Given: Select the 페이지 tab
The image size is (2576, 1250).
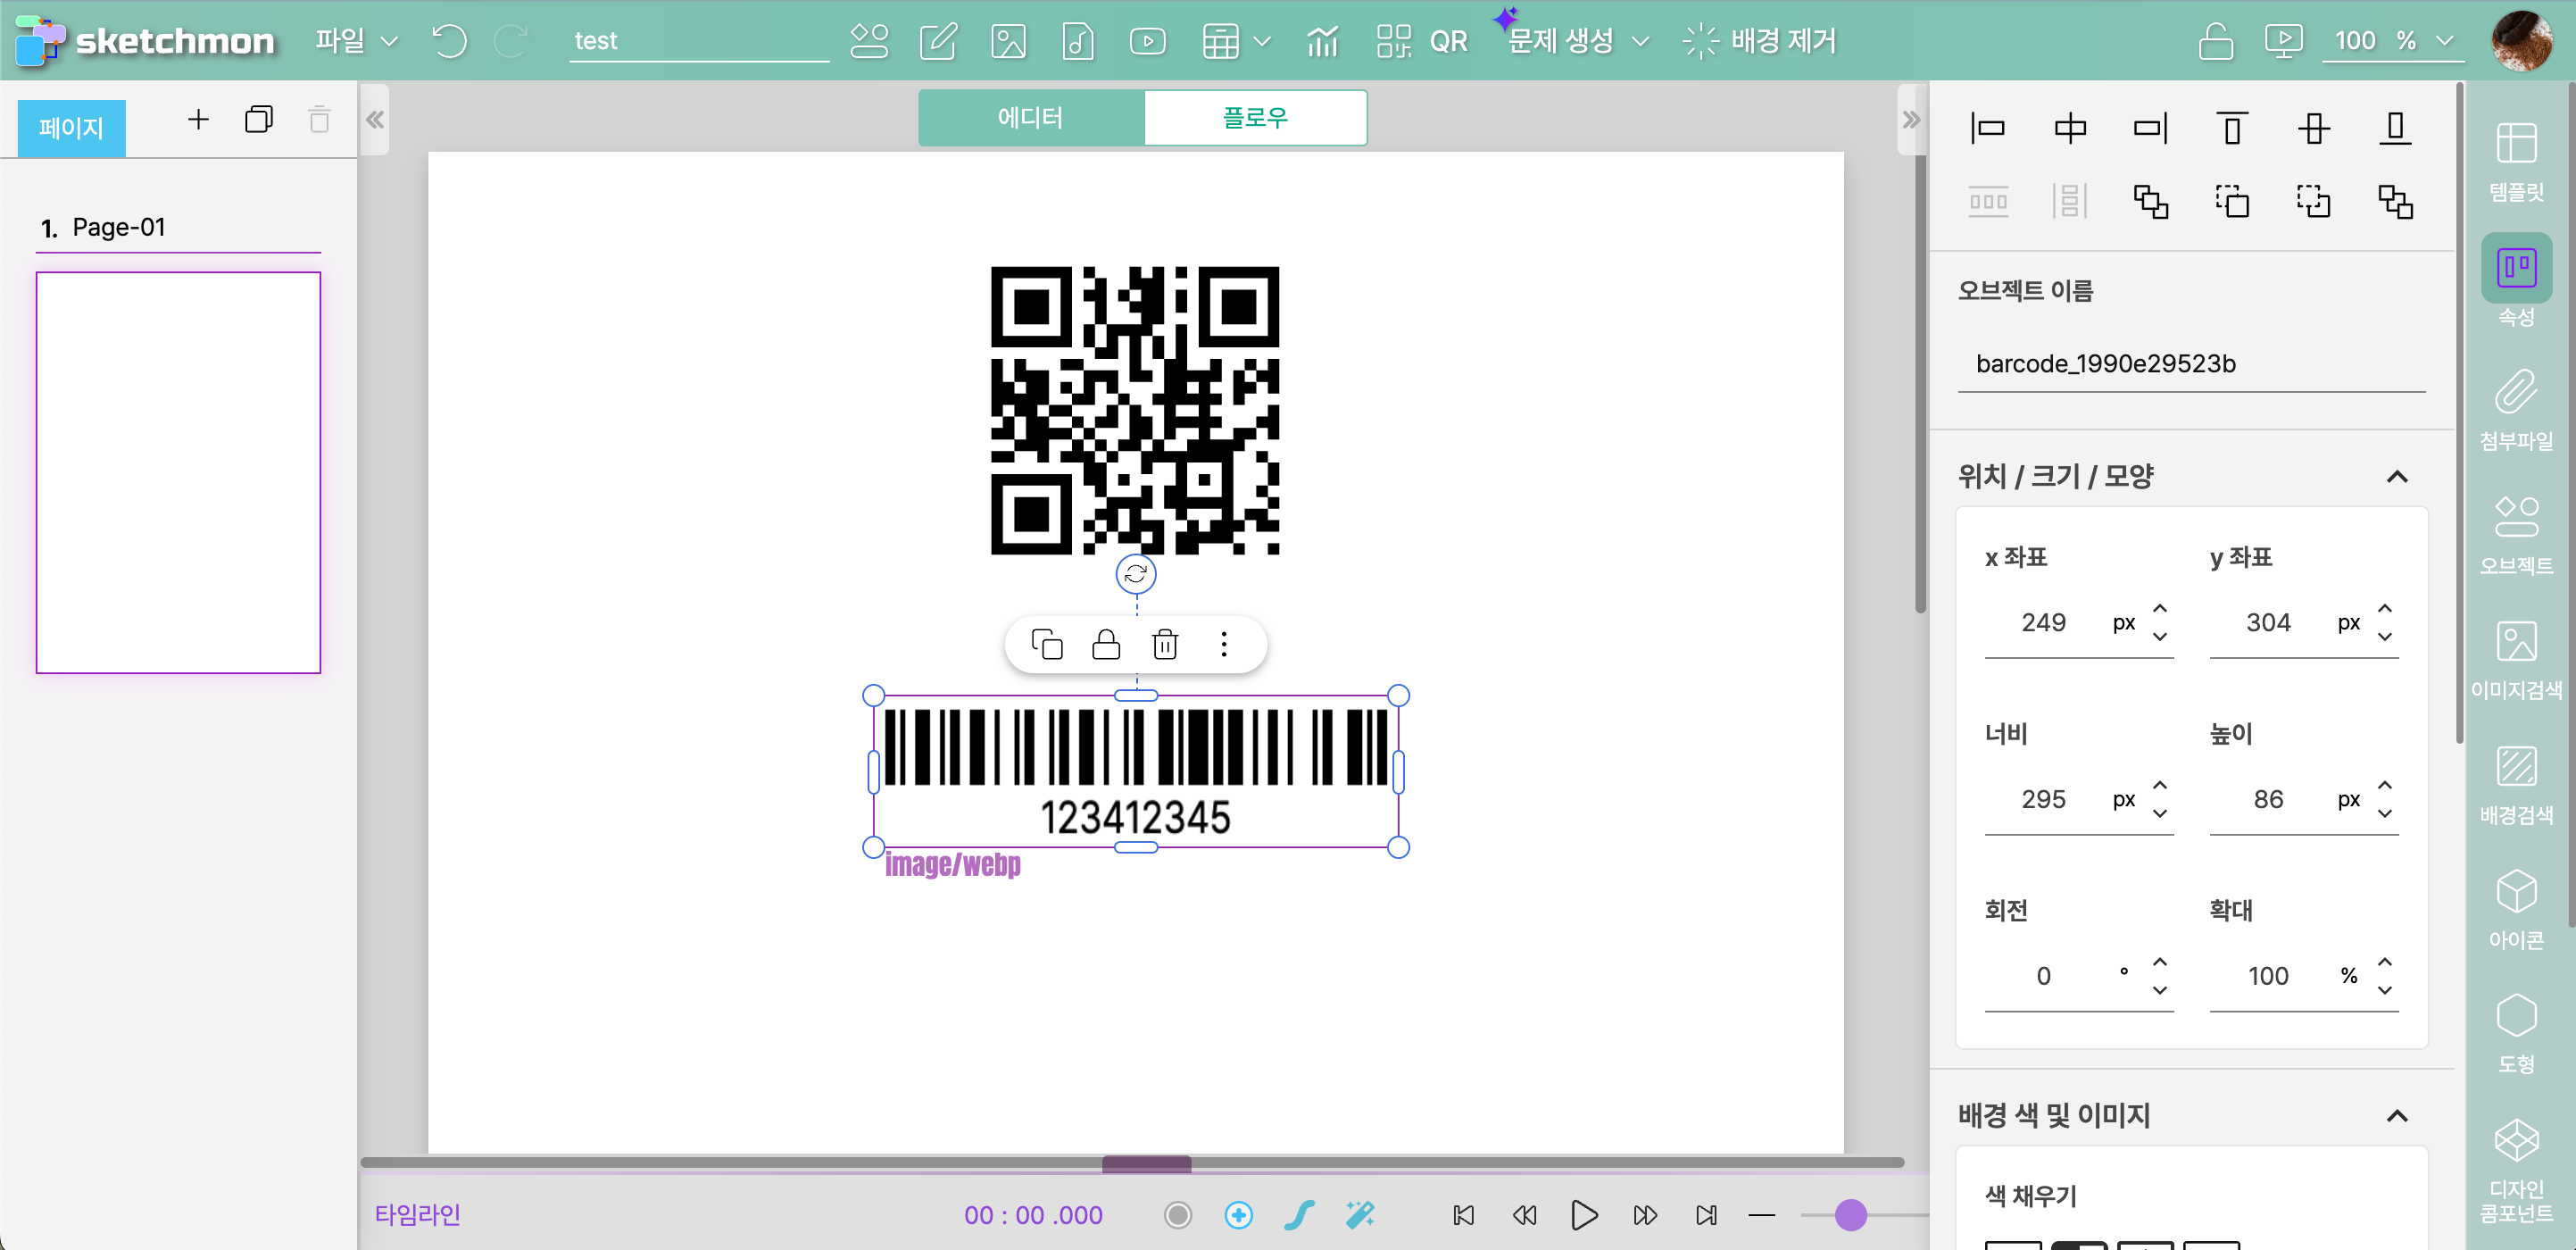Looking at the screenshot, I should (x=71, y=128).
